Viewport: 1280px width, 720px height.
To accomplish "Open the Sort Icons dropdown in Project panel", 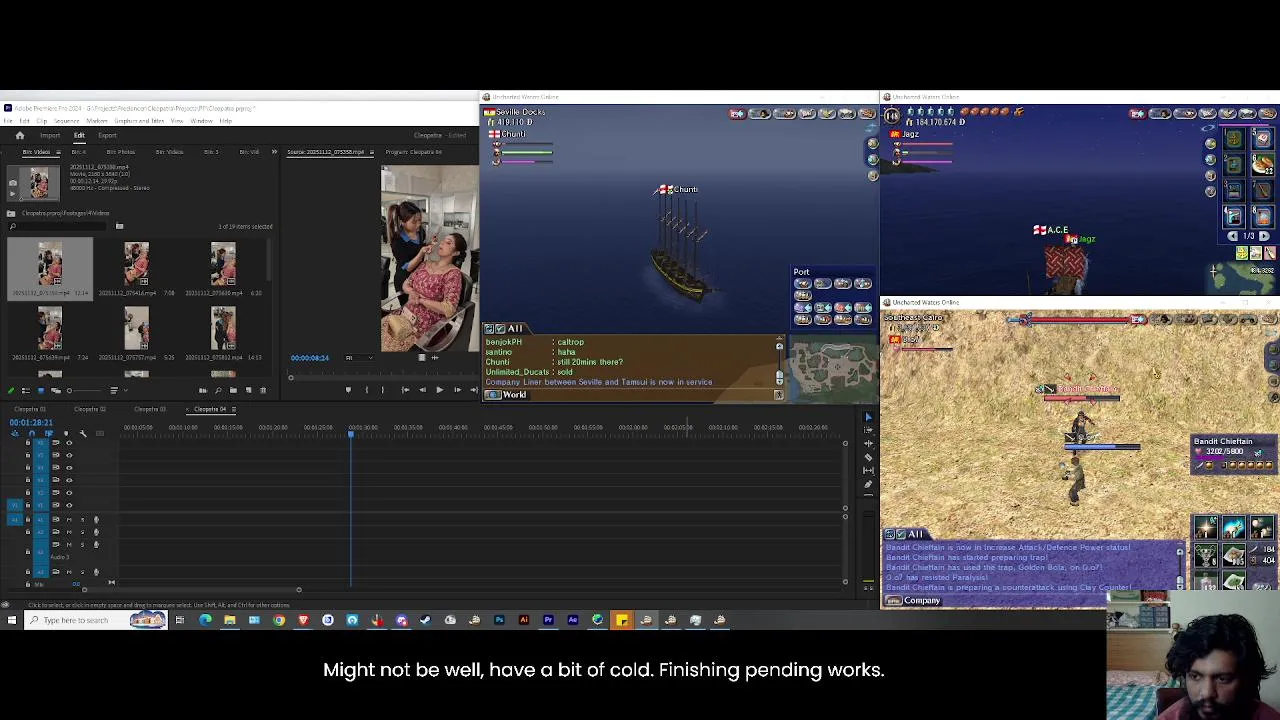I will tap(118, 390).
